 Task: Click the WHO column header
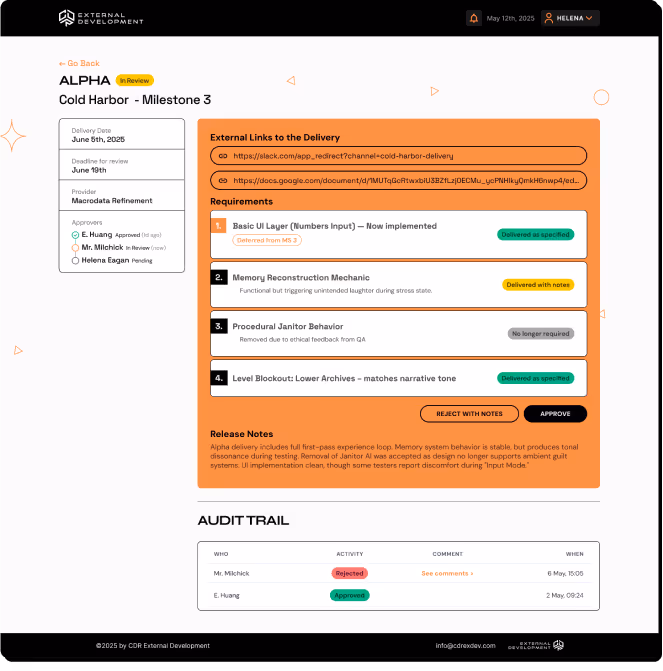(221, 554)
